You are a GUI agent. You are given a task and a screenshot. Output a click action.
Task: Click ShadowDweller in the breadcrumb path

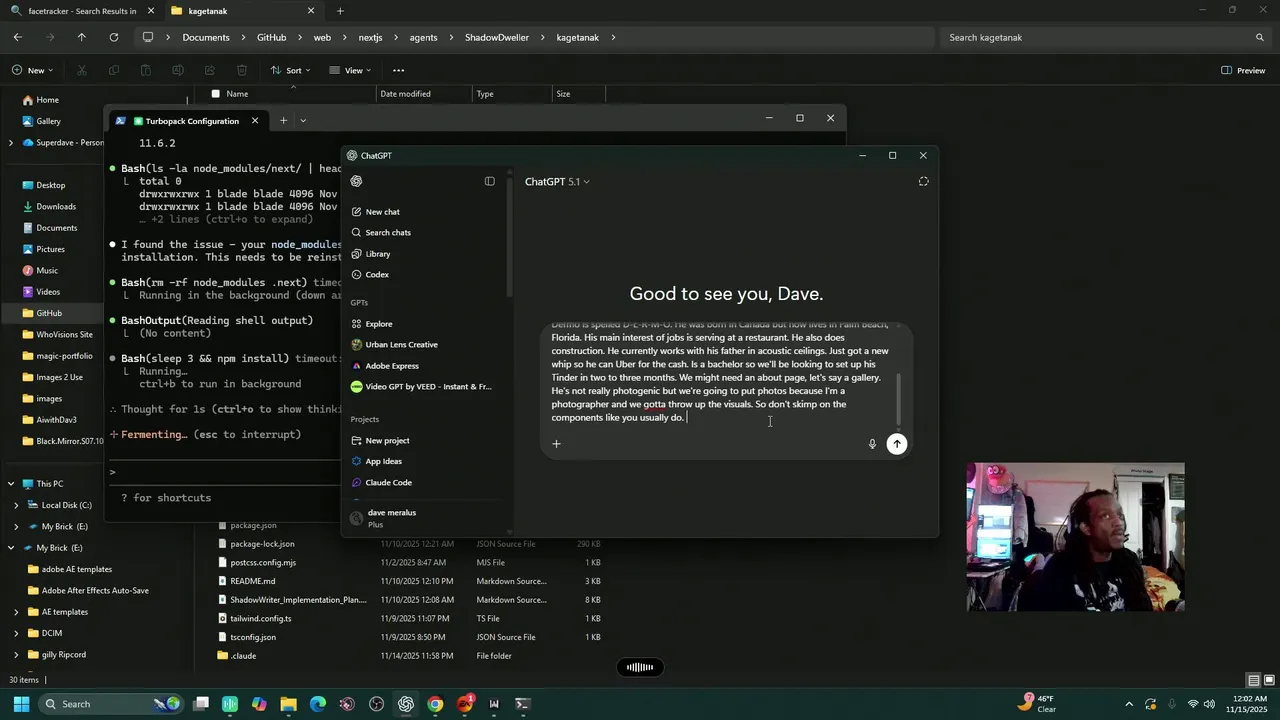[x=496, y=38]
